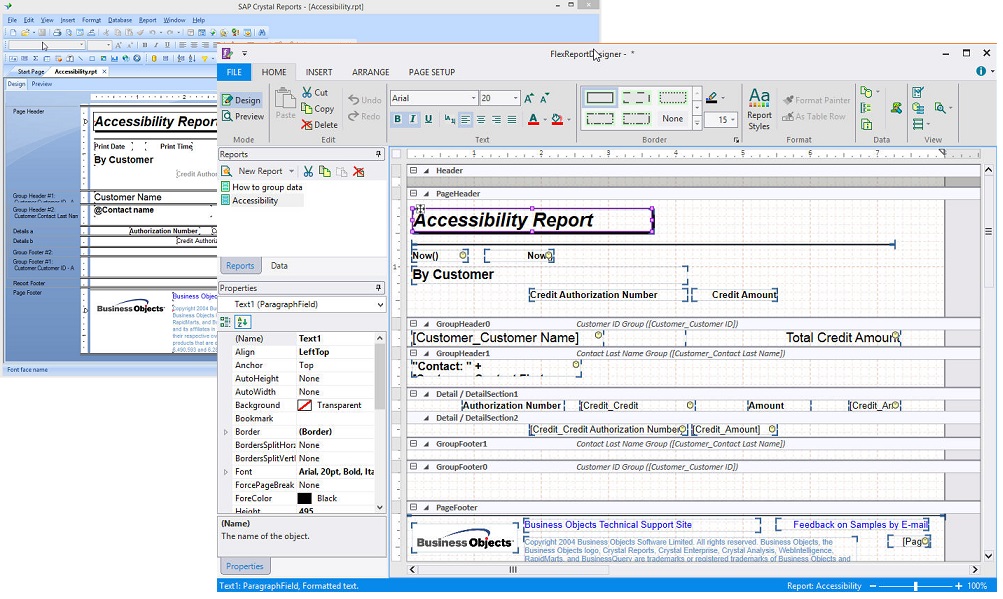Viewport: 1003px width, 599px height.
Task: Toggle center text alignment
Action: tap(480, 119)
